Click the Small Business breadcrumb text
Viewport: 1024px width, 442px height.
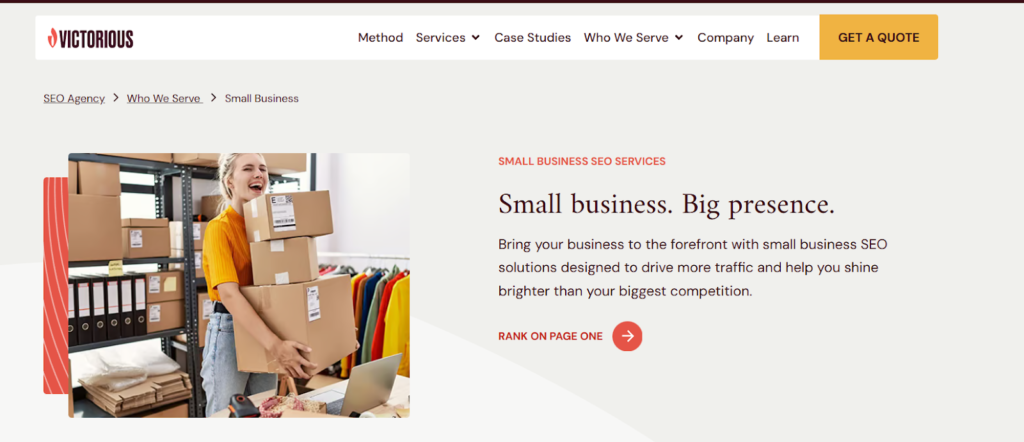[x=262, y=99]
